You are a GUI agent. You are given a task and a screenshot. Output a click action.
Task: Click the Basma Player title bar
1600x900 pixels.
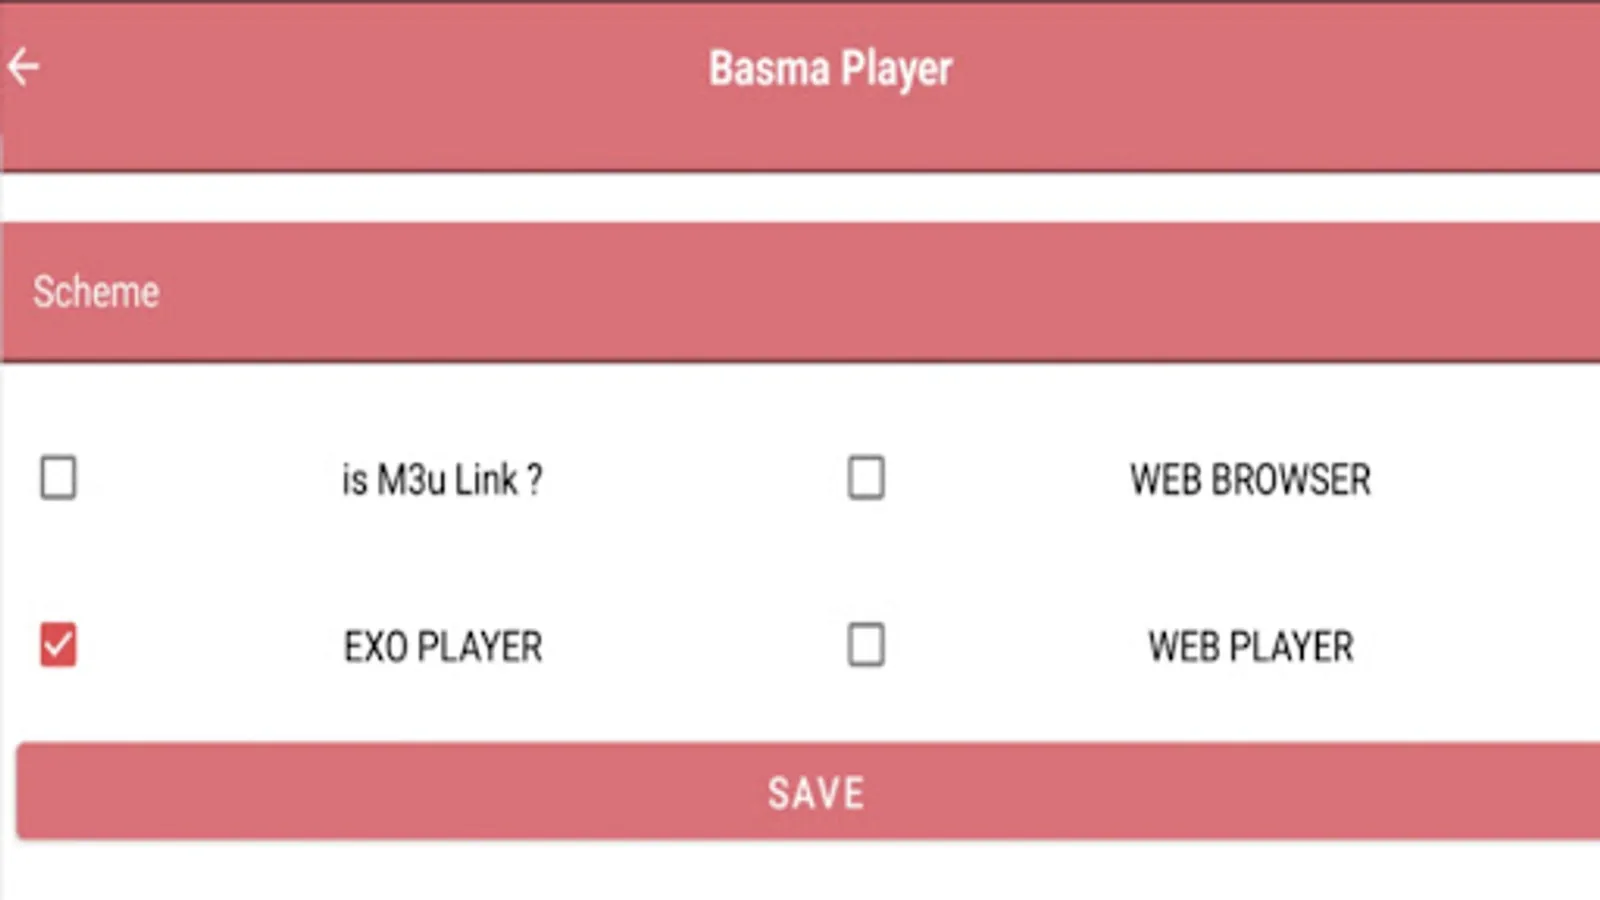coord(828,68)
